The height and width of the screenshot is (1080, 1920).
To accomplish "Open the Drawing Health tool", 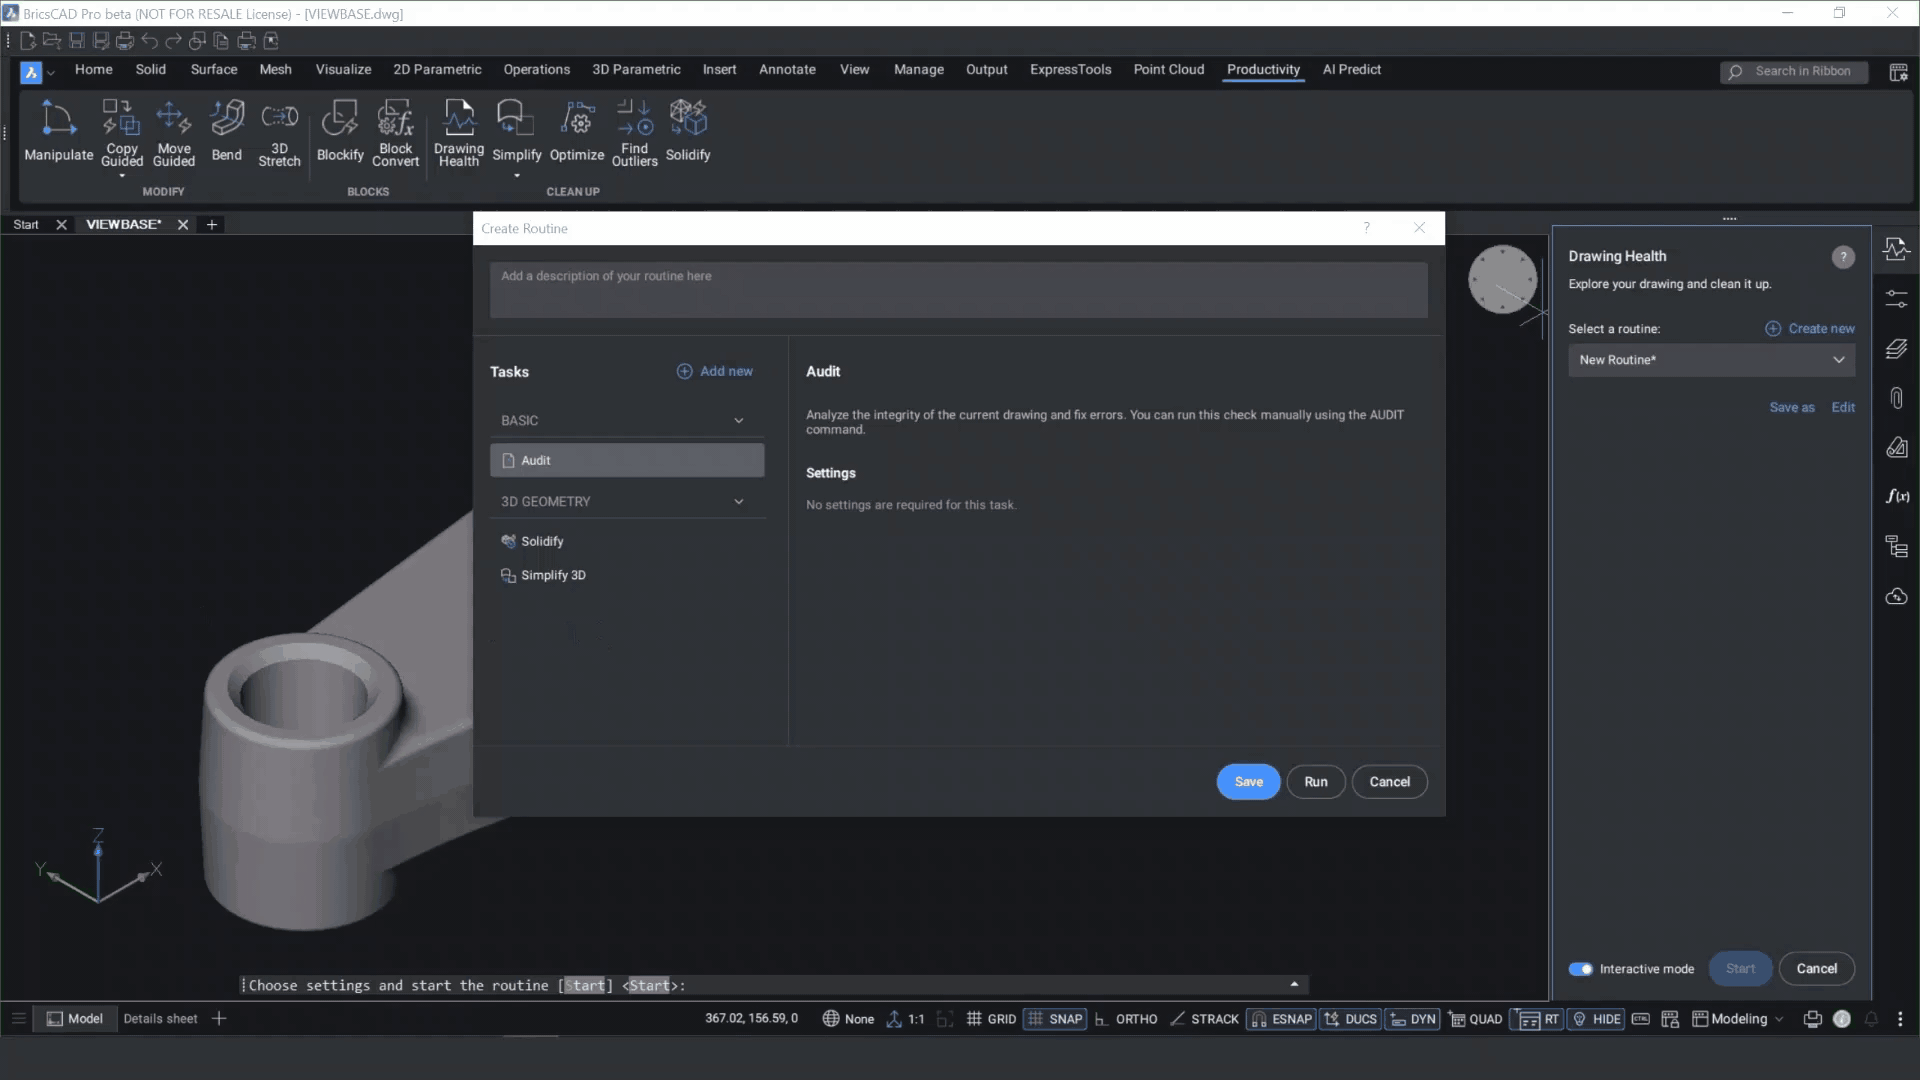I will point(458,131).
